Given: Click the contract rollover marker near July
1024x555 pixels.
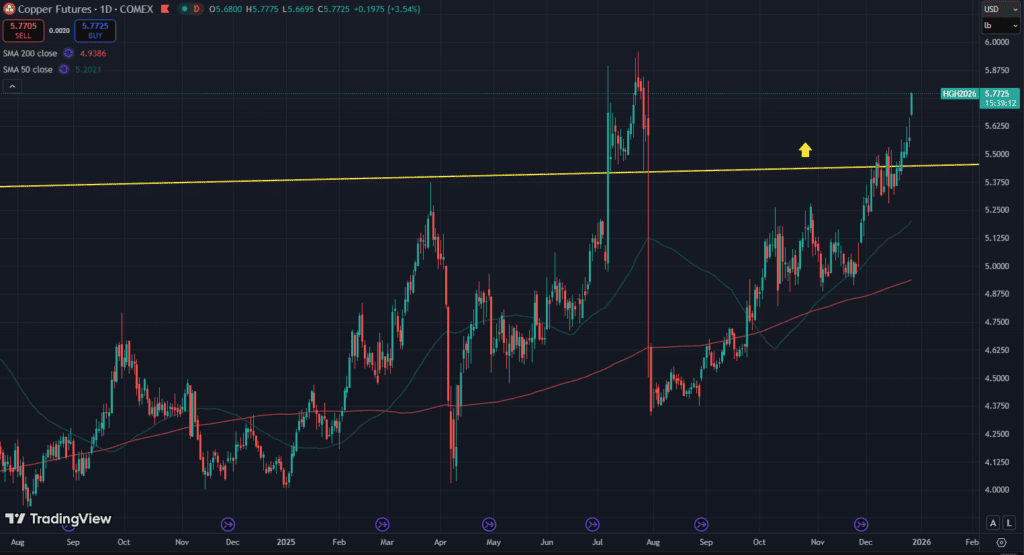Looking at the screenshot, I should click(x=592, y=523).
